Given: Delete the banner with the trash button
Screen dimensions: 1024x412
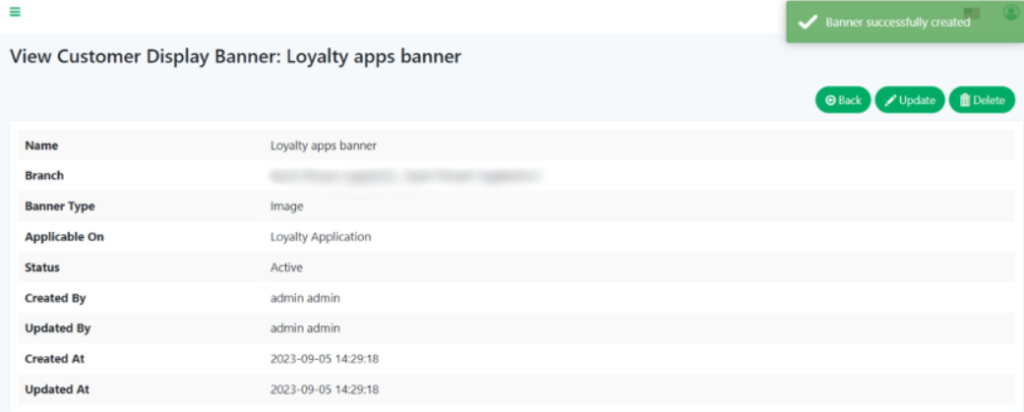Looking at the screenshot, I should tap(981, 100).
